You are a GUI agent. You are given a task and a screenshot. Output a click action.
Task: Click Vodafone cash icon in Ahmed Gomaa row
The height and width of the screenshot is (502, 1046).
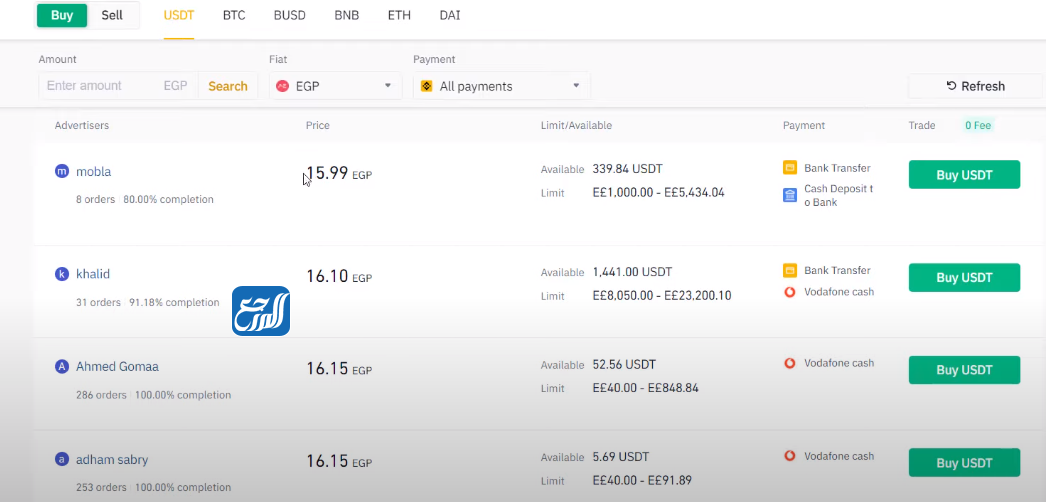[790, 363]
